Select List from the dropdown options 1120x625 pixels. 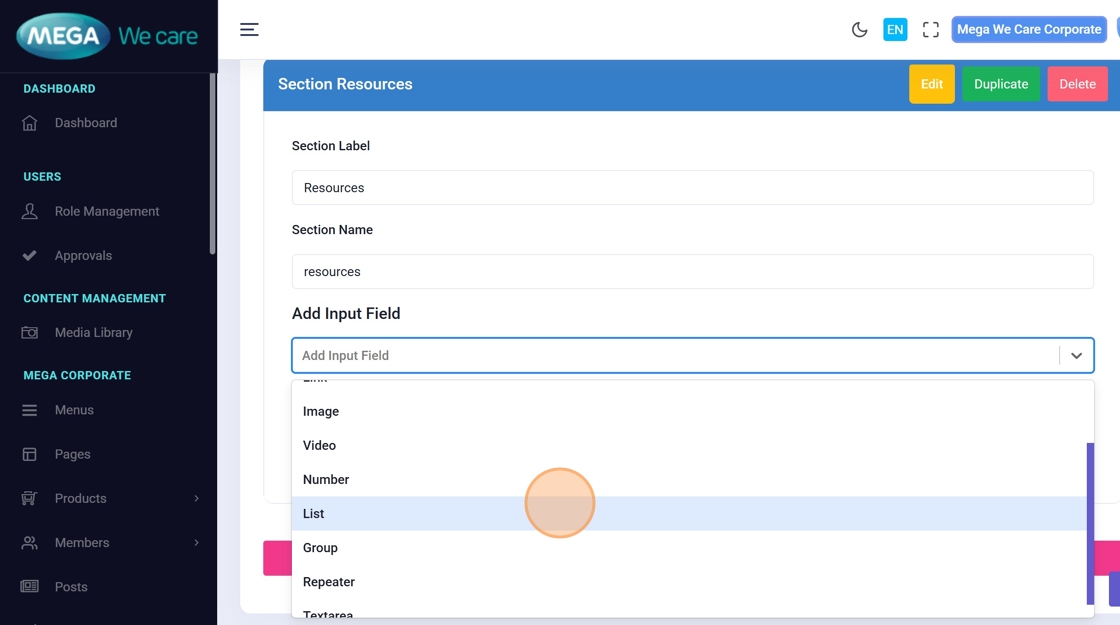[x=314, y=514]
